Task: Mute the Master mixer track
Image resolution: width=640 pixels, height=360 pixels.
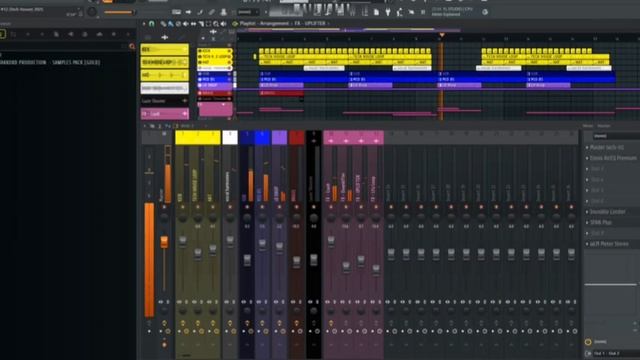Action: 164,207
